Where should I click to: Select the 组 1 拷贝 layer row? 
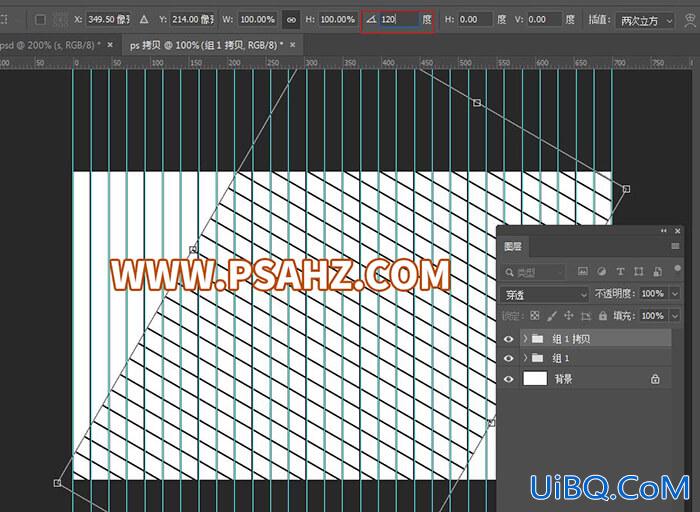pyautogui.click(x=596, y=339)
